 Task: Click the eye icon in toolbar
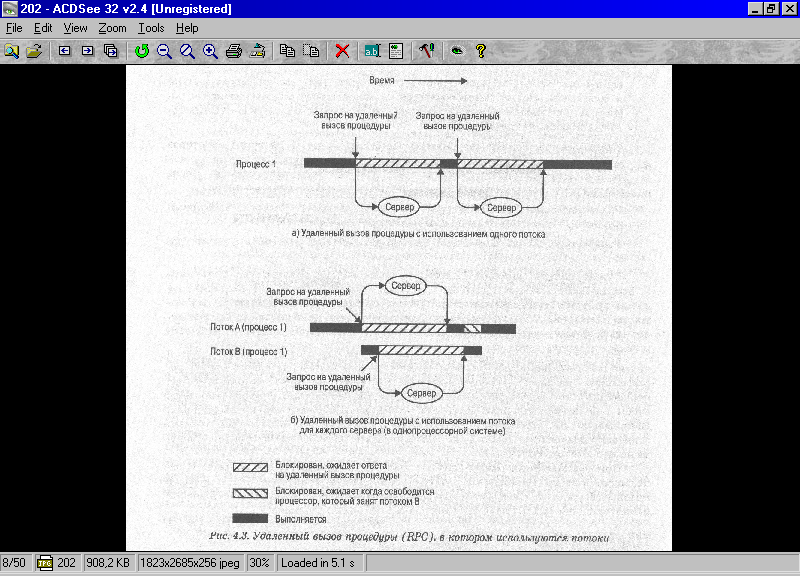(457, 51)
